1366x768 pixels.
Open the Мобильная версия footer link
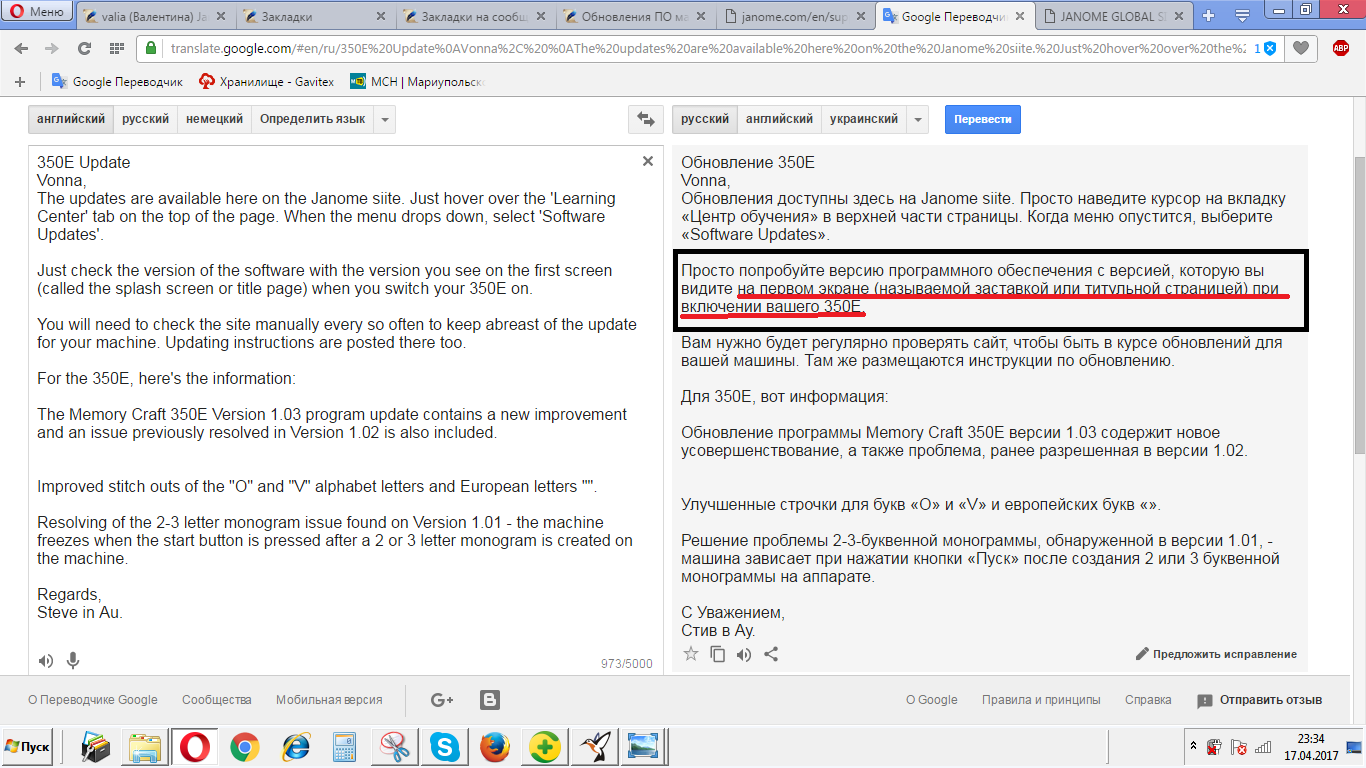(x=329, y=700)
